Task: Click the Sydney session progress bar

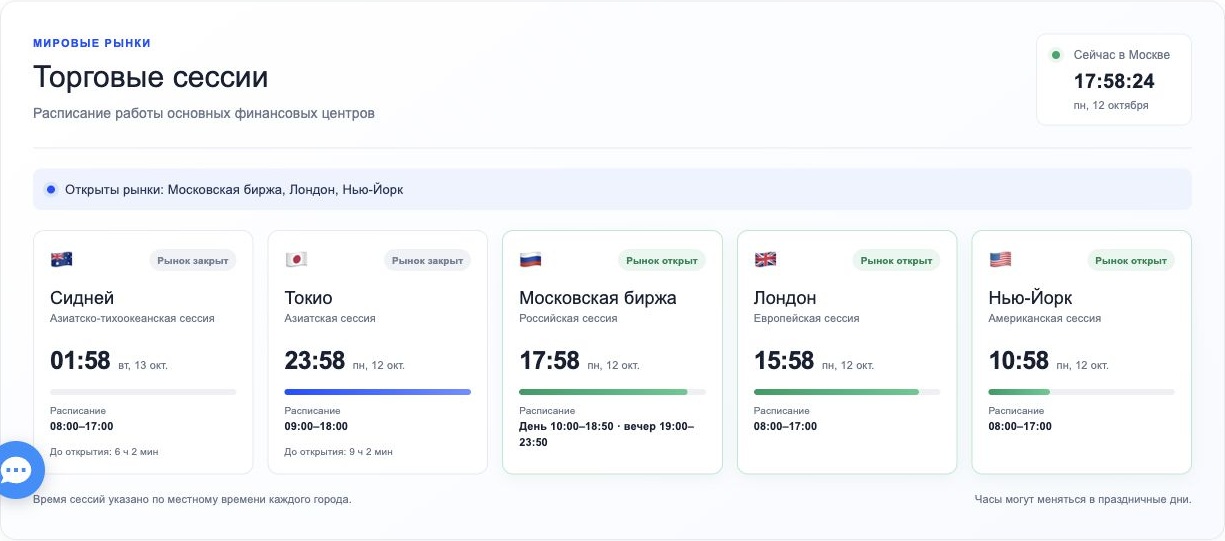Action: click(x=143, y=392)
